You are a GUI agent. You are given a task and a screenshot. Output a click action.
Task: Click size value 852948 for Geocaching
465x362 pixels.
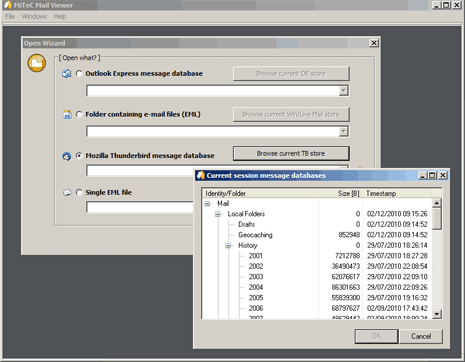[349, 235]
